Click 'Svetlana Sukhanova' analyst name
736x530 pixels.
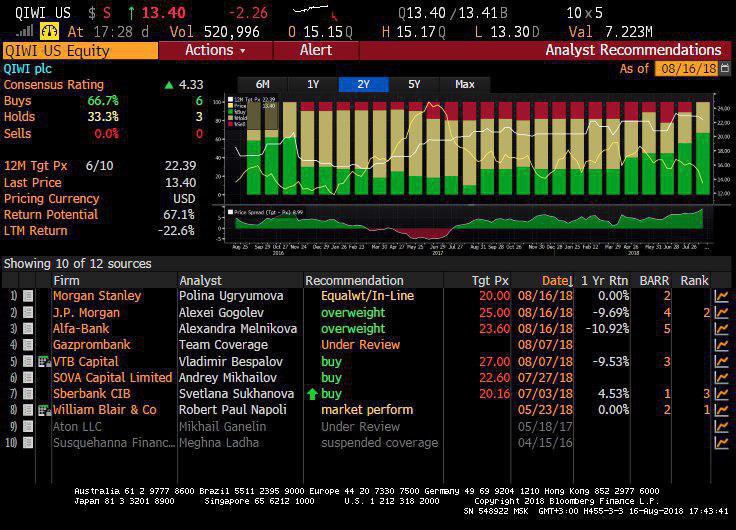point(236,394)
